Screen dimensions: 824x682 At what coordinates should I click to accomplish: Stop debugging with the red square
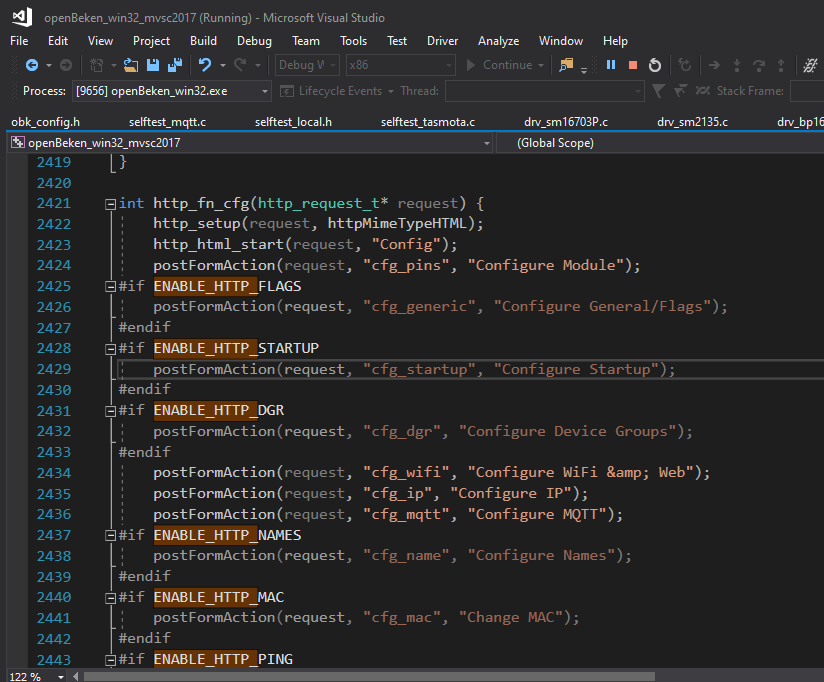[633, 65]
